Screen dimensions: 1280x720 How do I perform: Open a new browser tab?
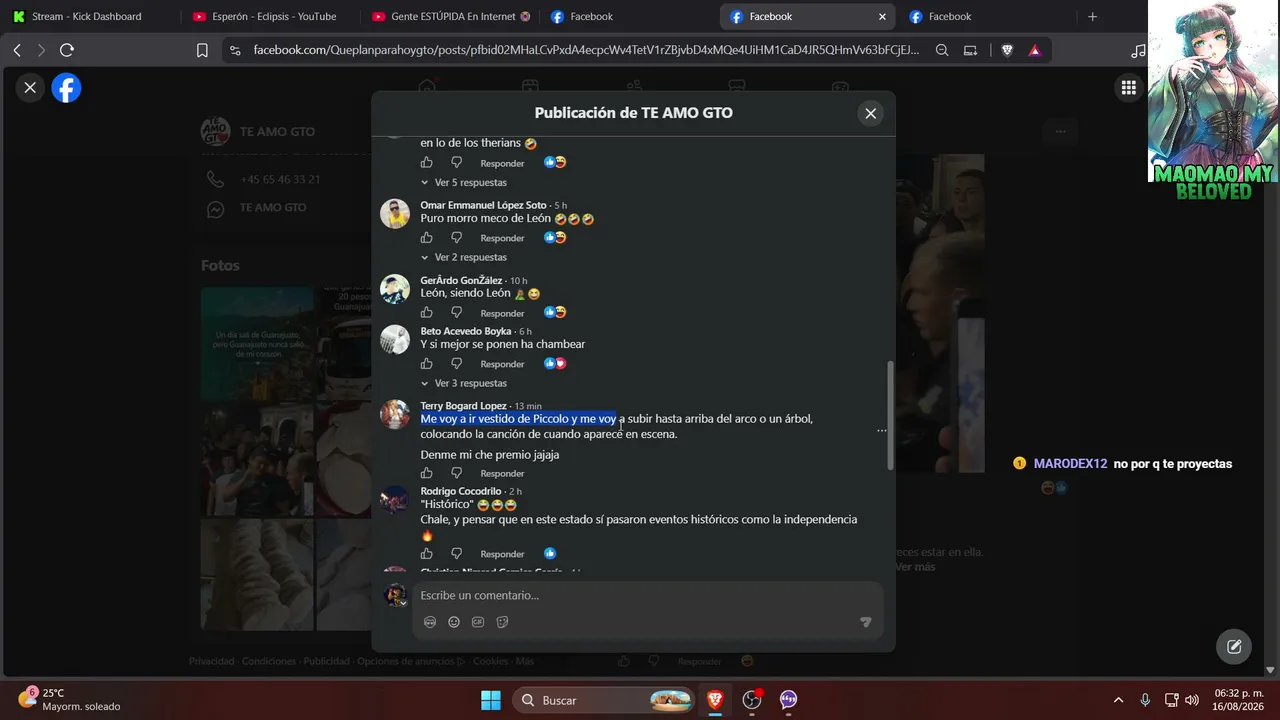pos(1092,16)
